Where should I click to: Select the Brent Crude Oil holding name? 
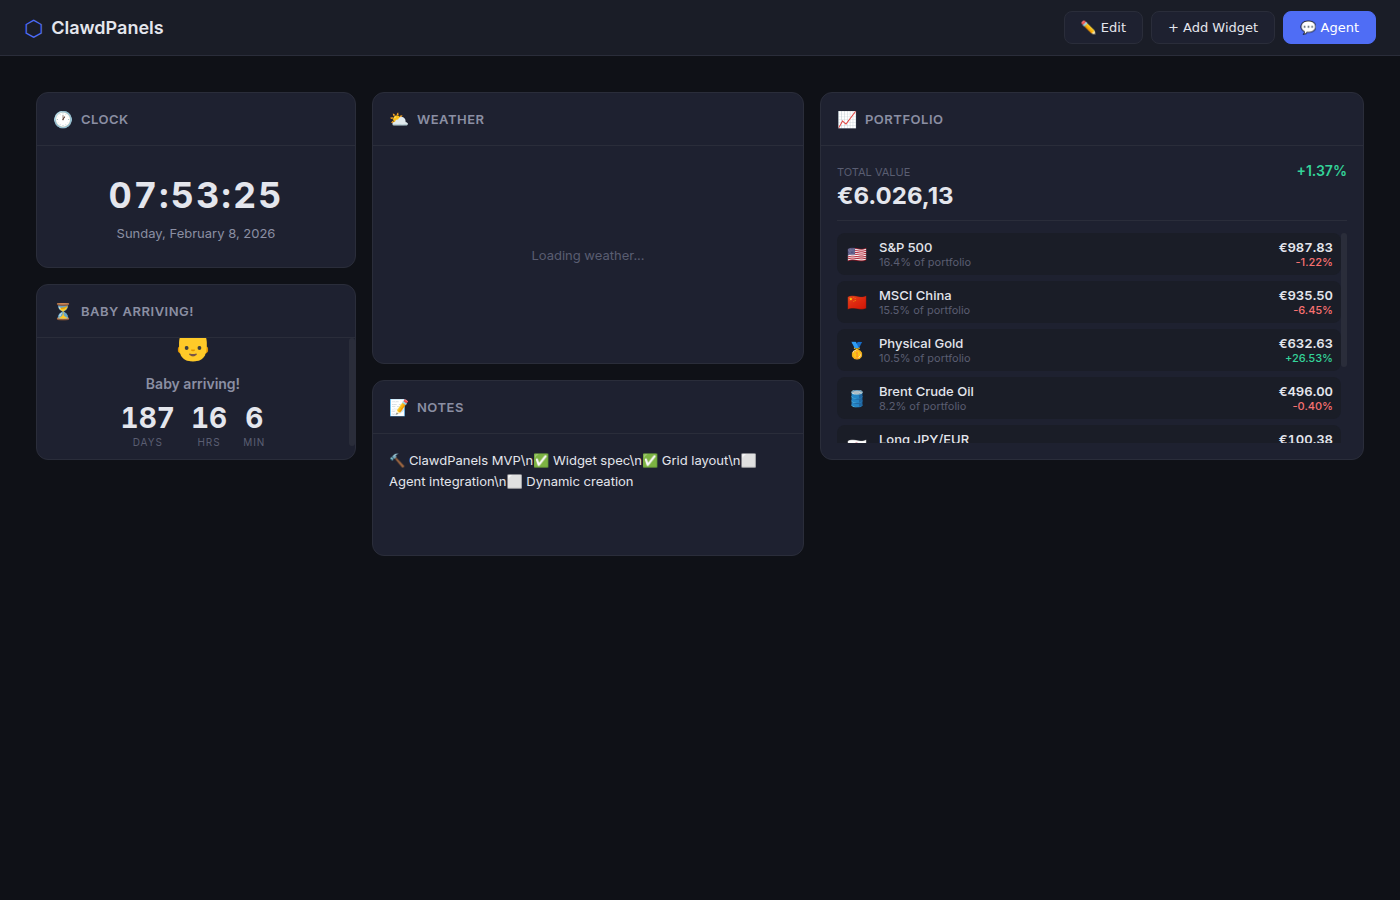point(926,391)
